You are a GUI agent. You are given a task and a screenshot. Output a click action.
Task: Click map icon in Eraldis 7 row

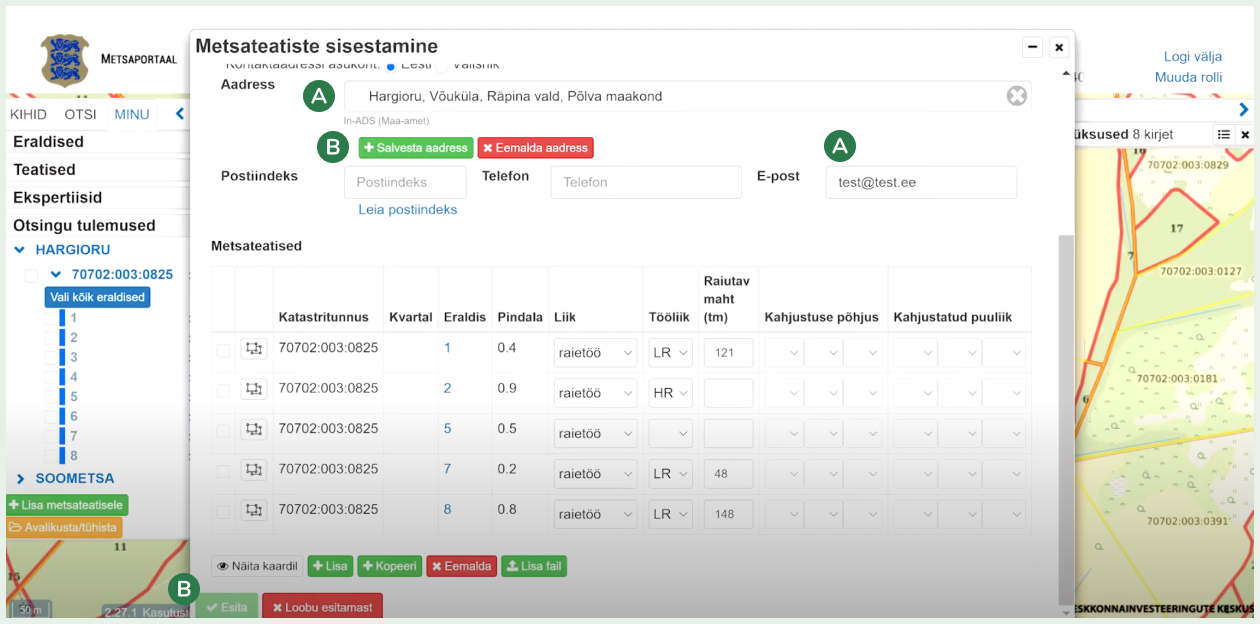(x=254, y=470)
